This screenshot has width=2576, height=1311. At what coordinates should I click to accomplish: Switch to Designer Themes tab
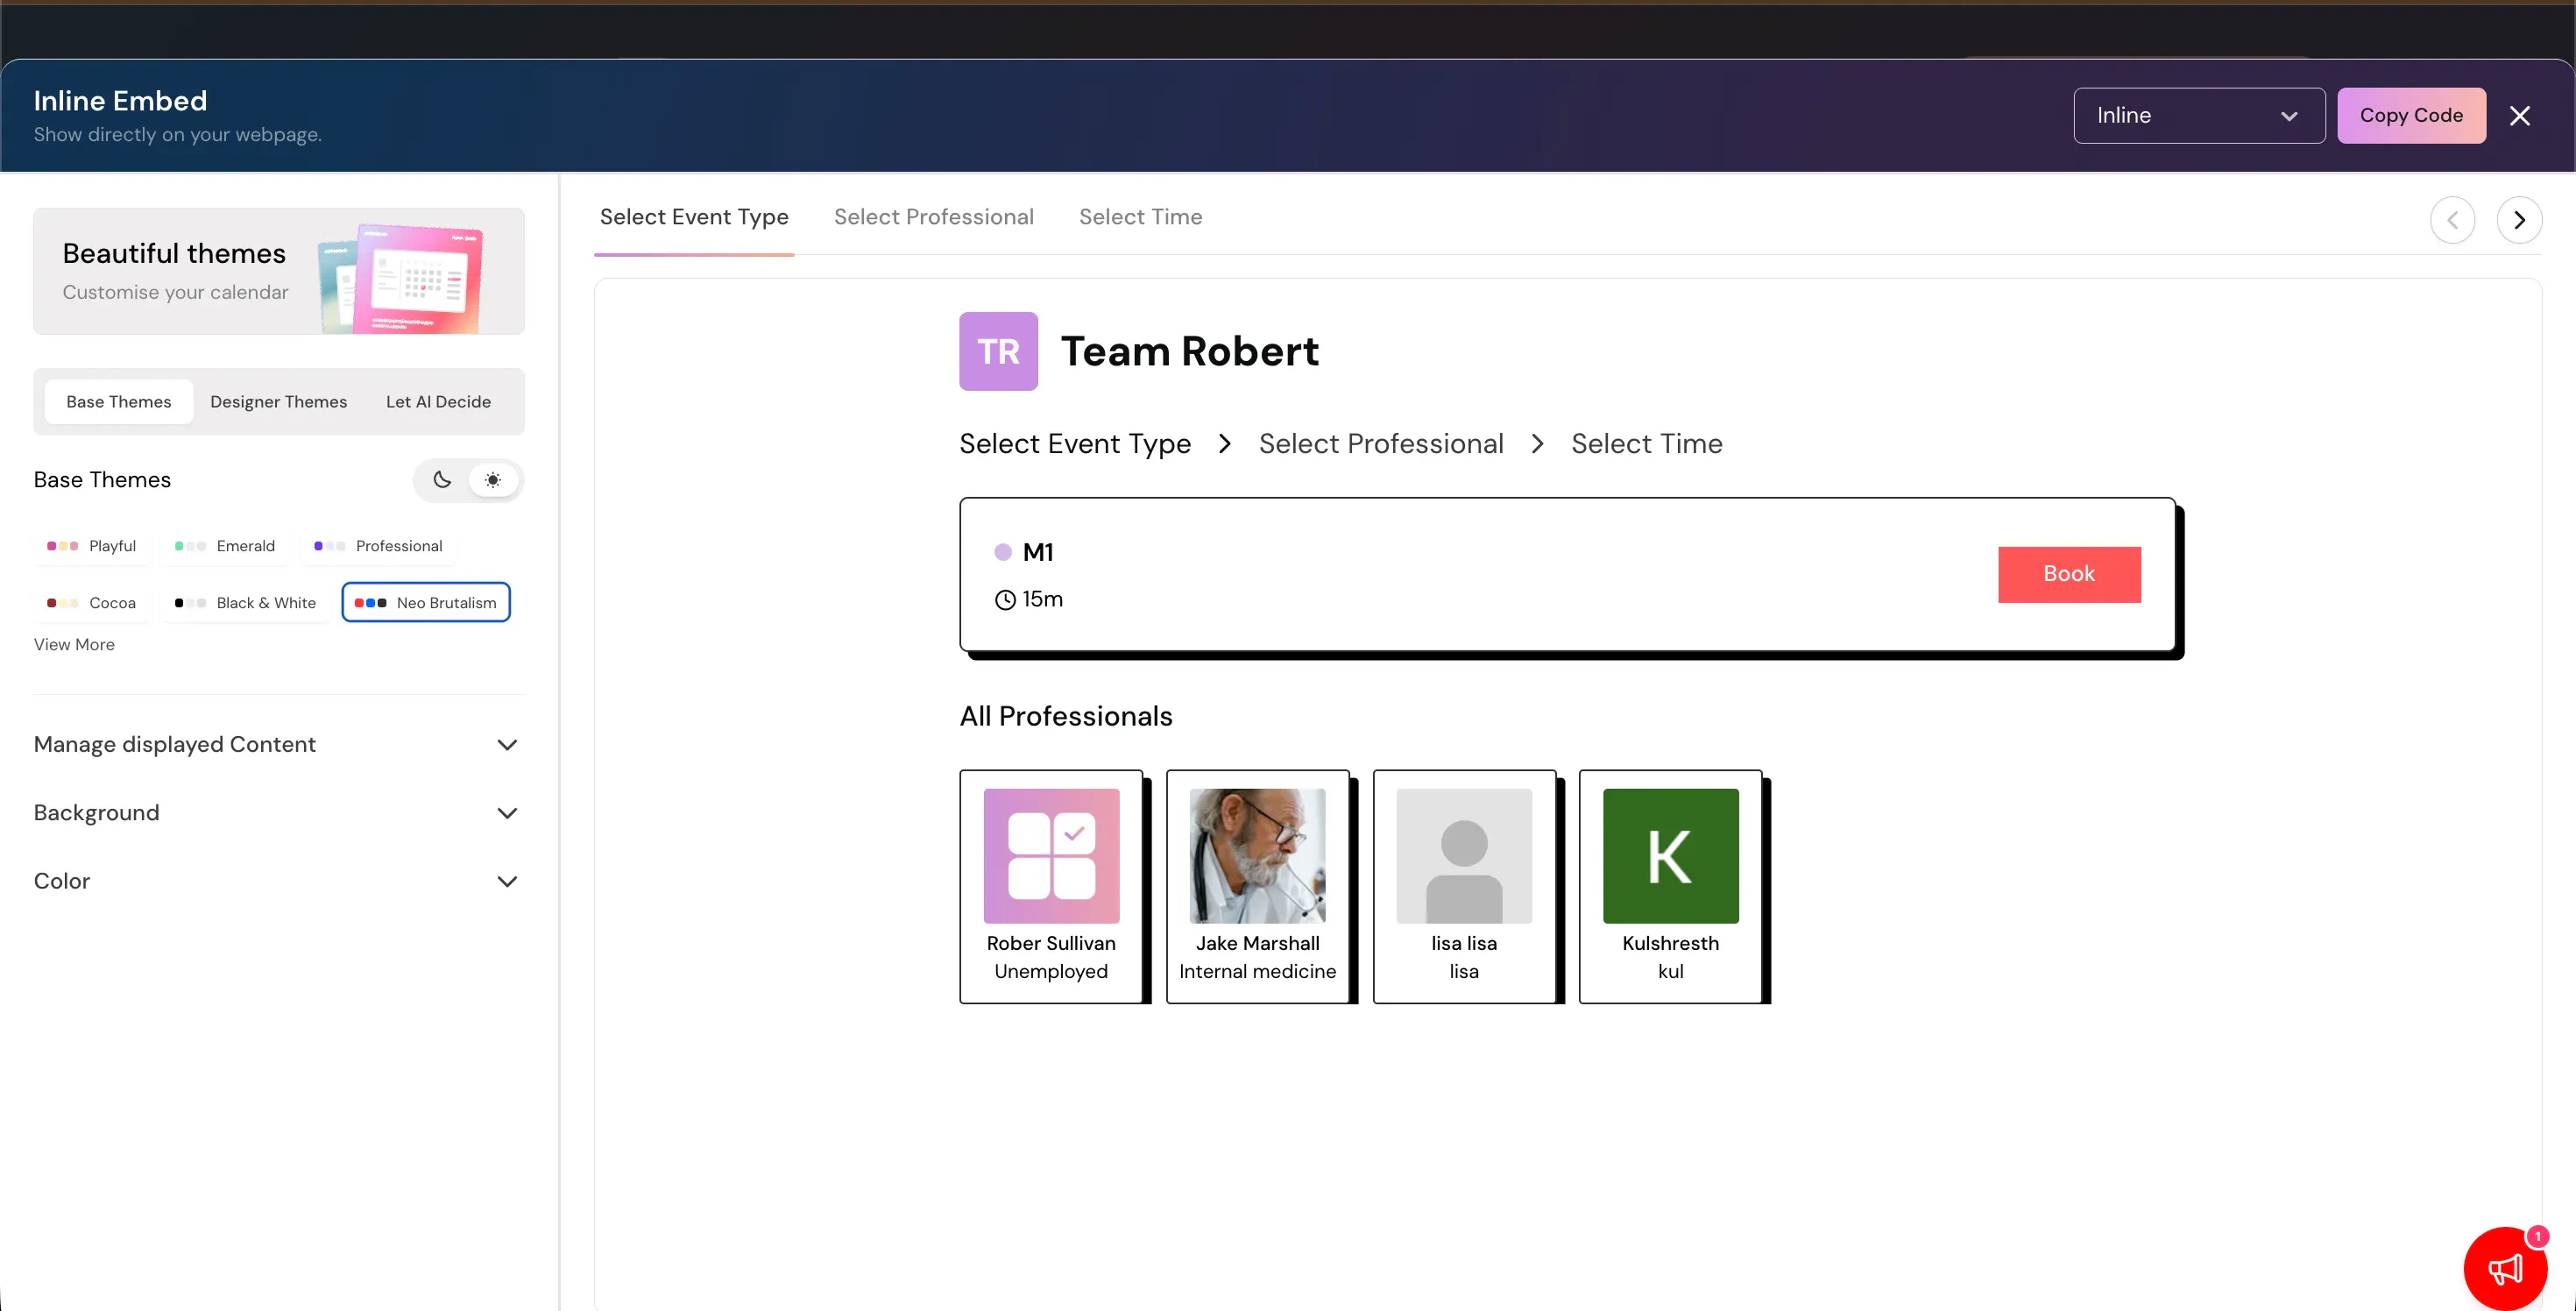278,402
